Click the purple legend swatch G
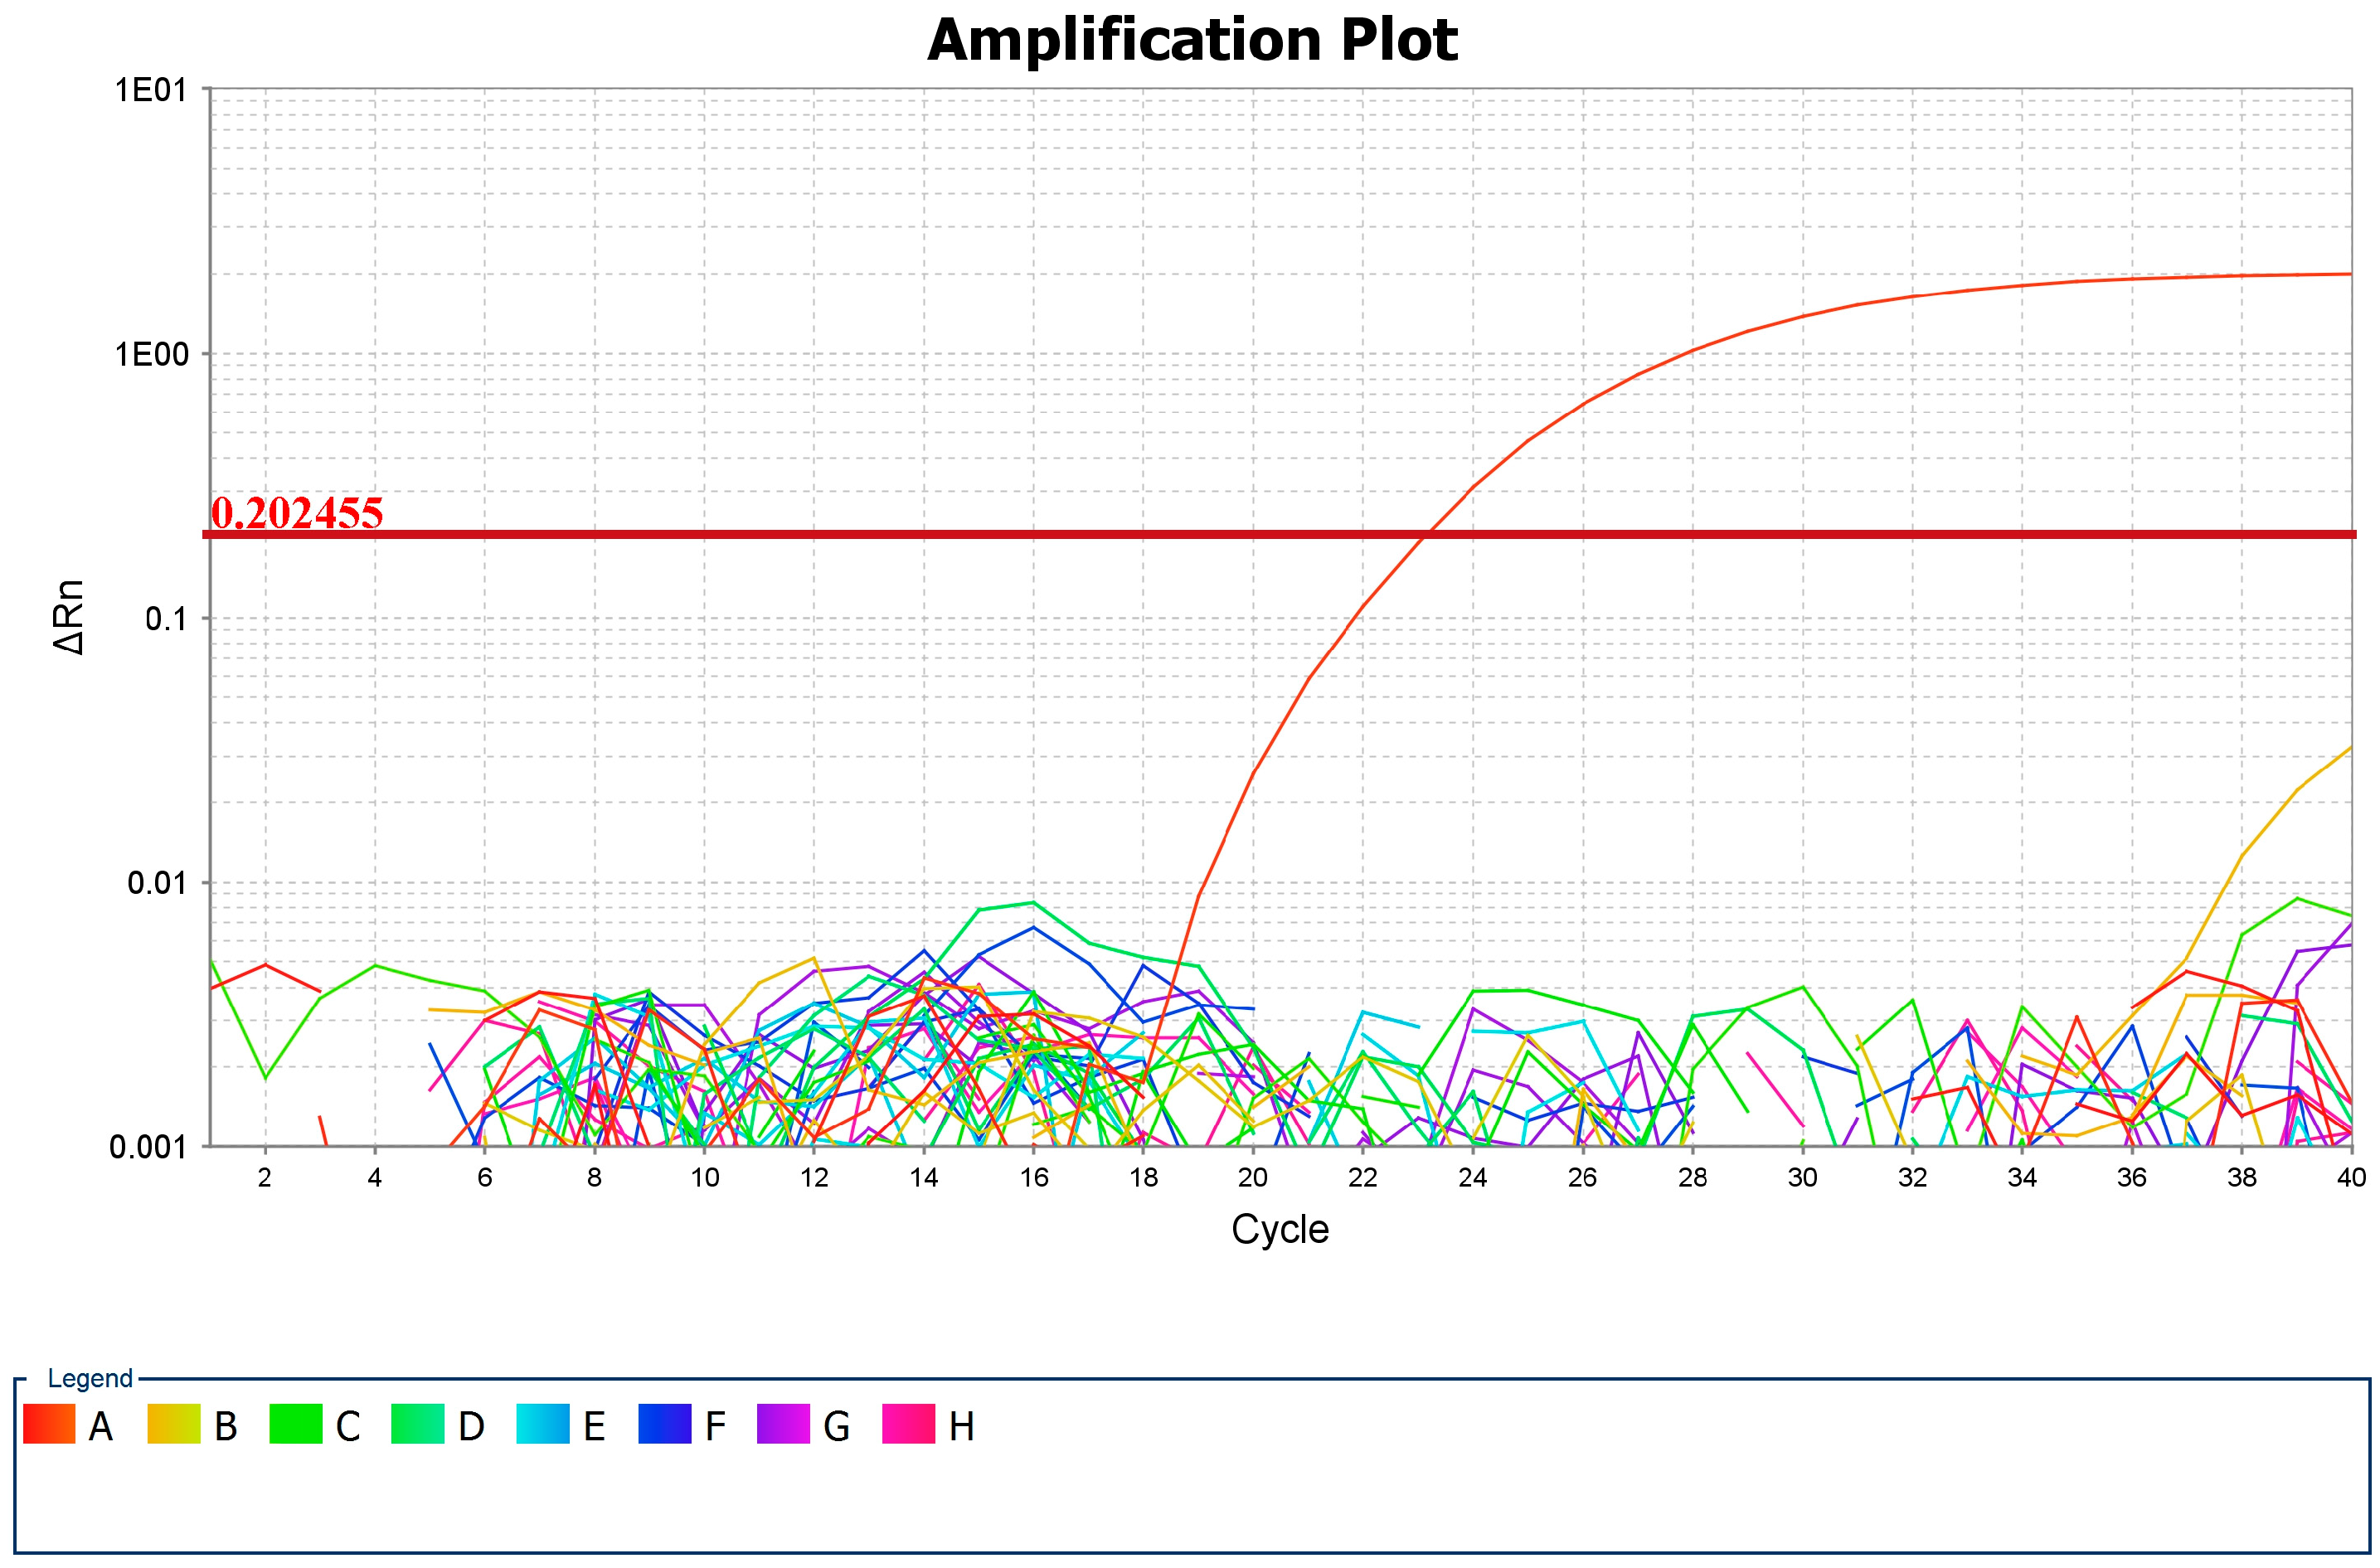The width and height of the screenshot is (2380, 1568). pos(784,1424)
